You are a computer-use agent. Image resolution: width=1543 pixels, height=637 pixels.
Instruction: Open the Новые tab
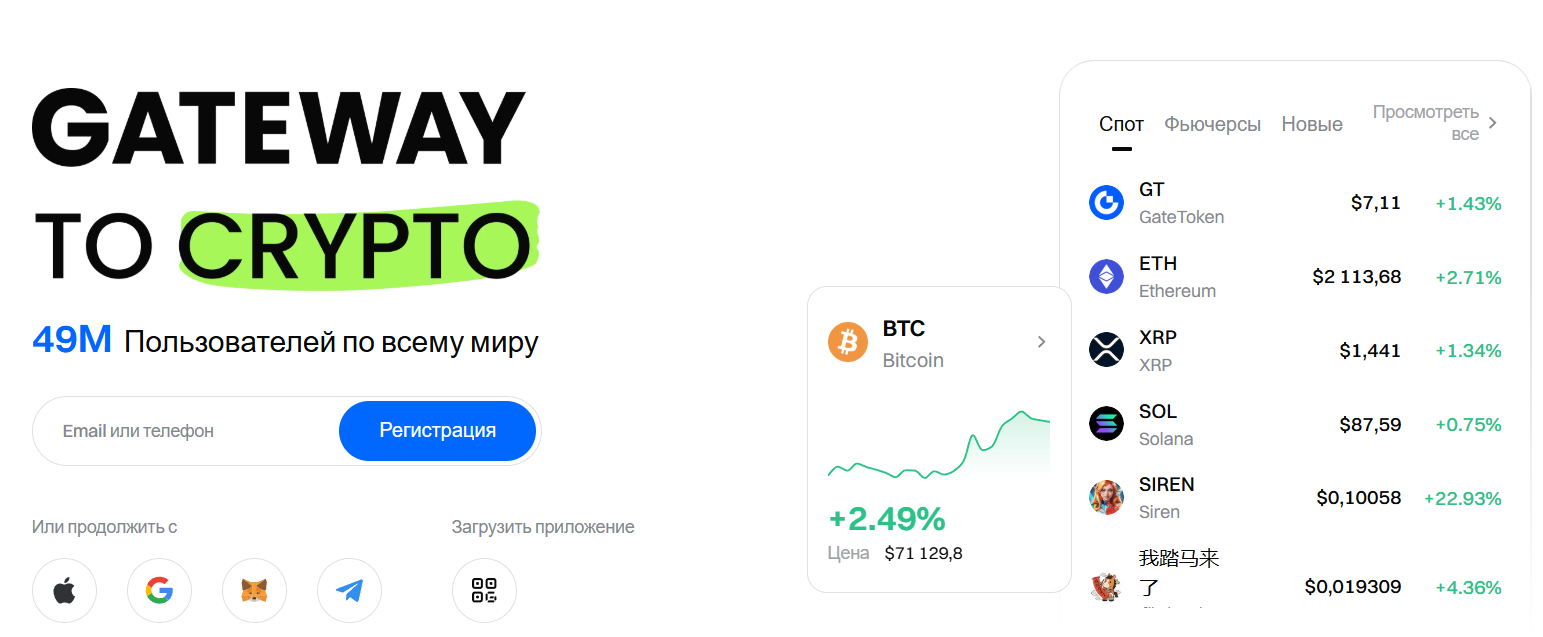point(1311,123)
